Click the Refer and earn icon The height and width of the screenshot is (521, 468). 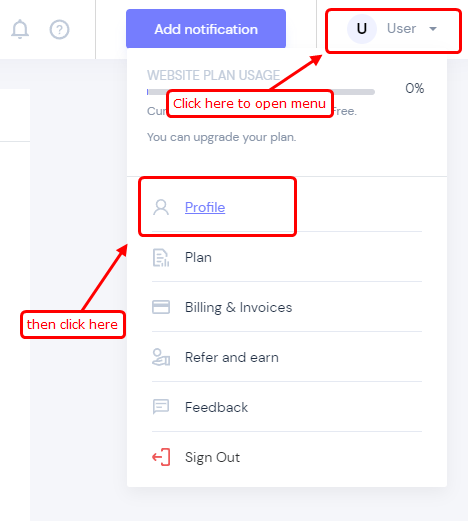click(x=161, y=357)
